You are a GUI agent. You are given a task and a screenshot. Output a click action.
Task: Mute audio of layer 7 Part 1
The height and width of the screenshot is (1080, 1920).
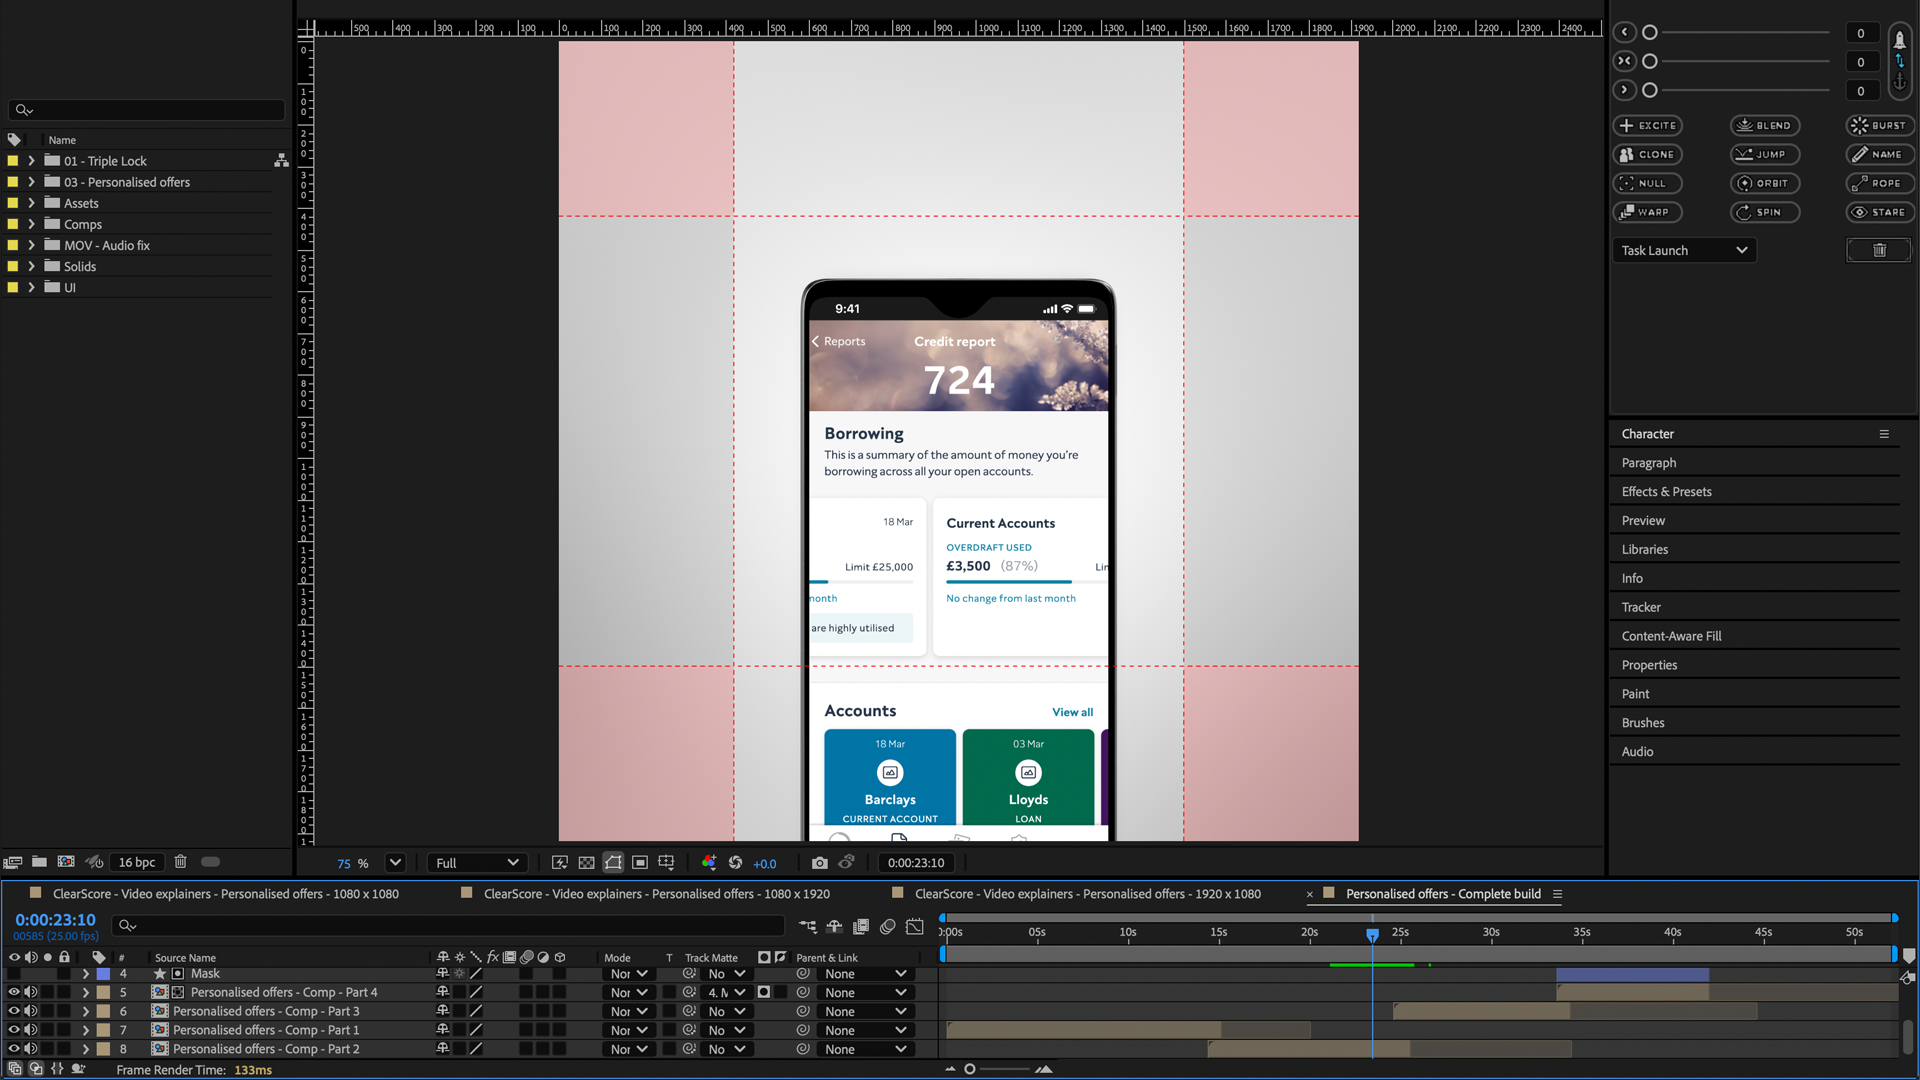coord(31,1030)
